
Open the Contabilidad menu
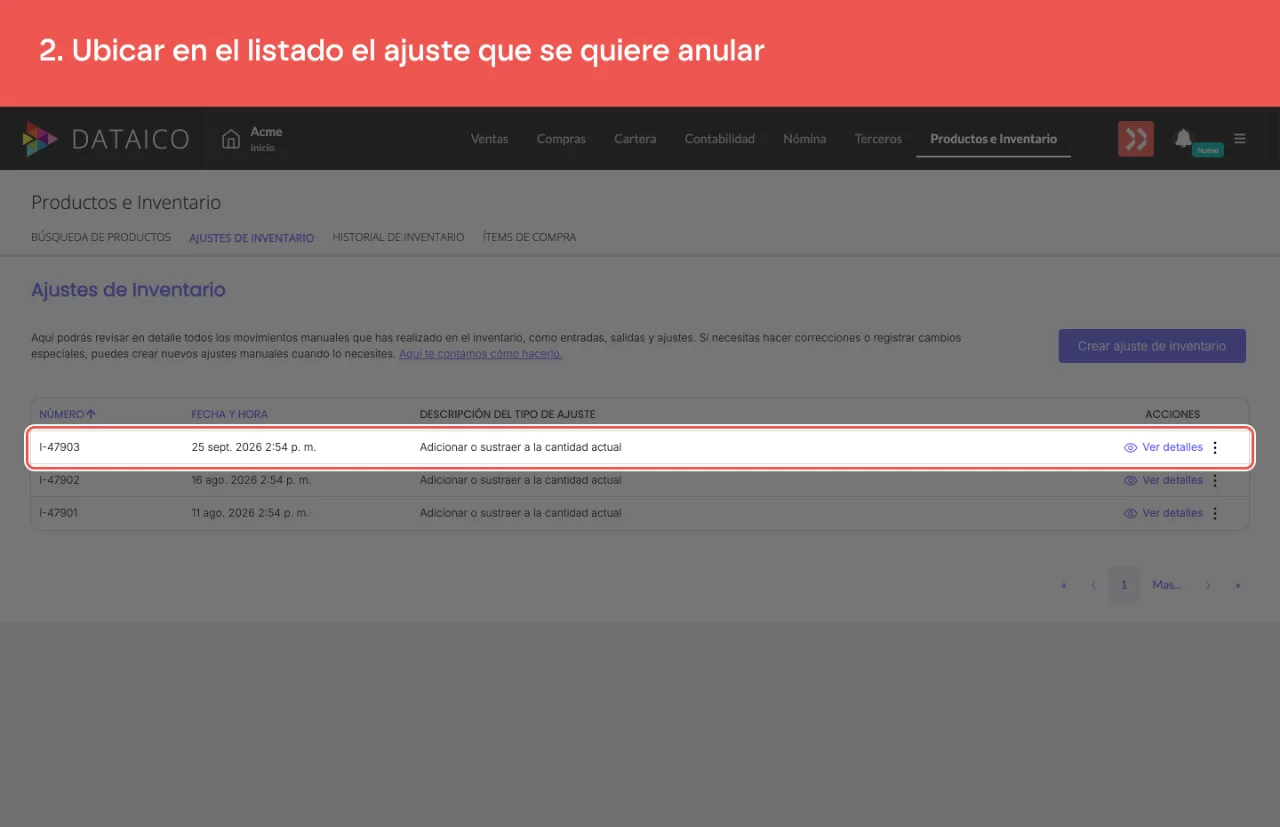point(719,139)
